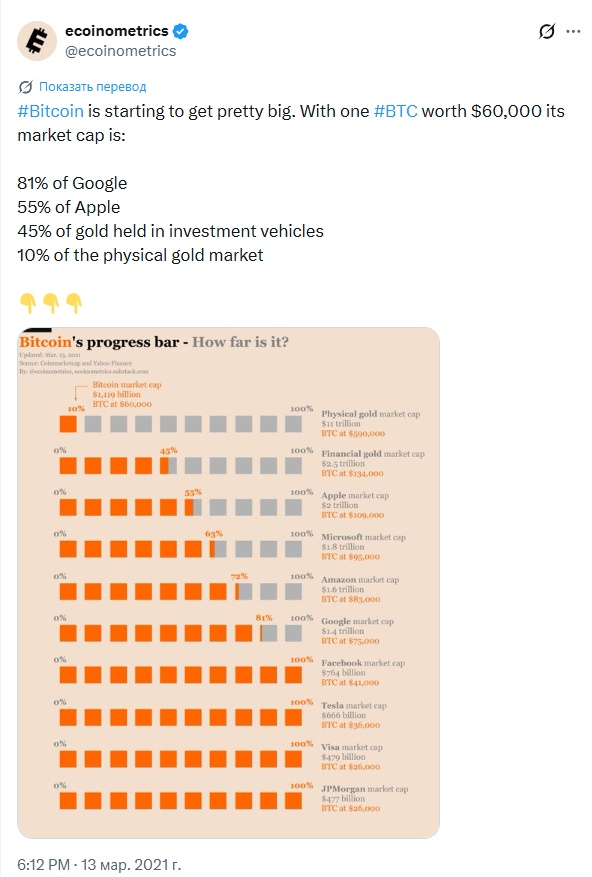Click the tweet timestamp 6:12 PM
This screenshot has height=877, width=592.
(x=44, y=864)
